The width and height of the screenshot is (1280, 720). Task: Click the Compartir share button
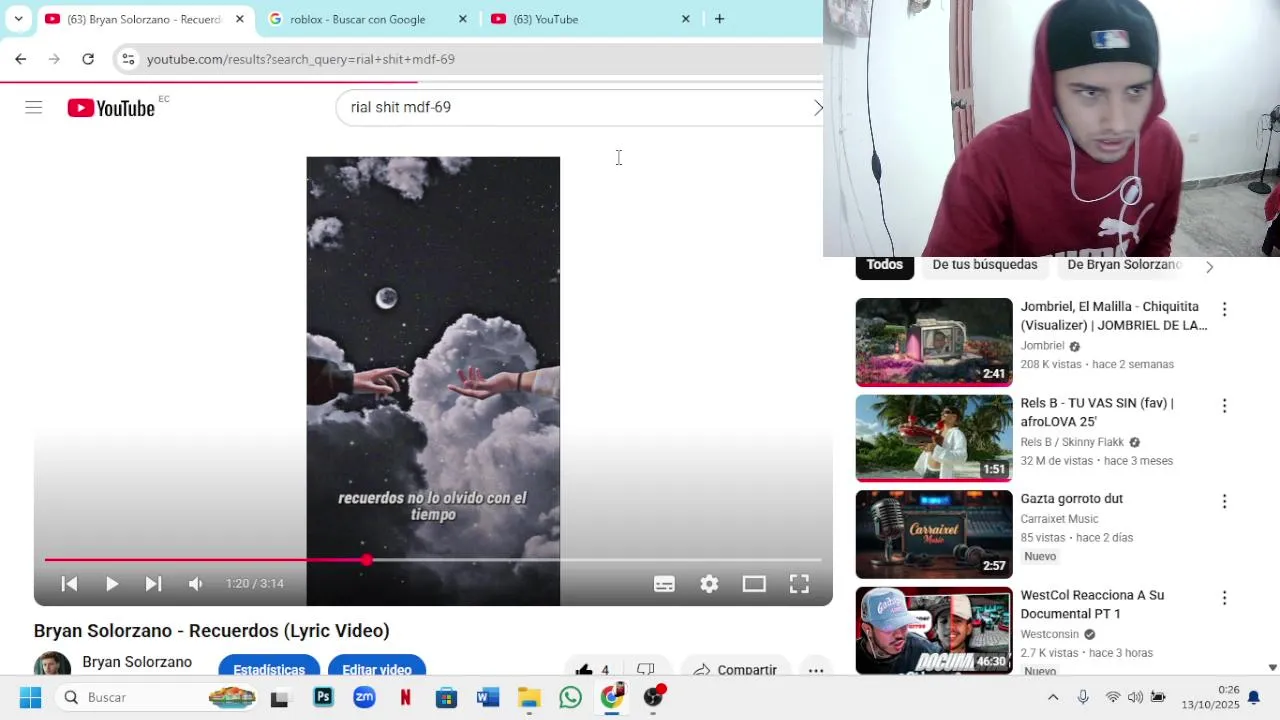[735, 669]
